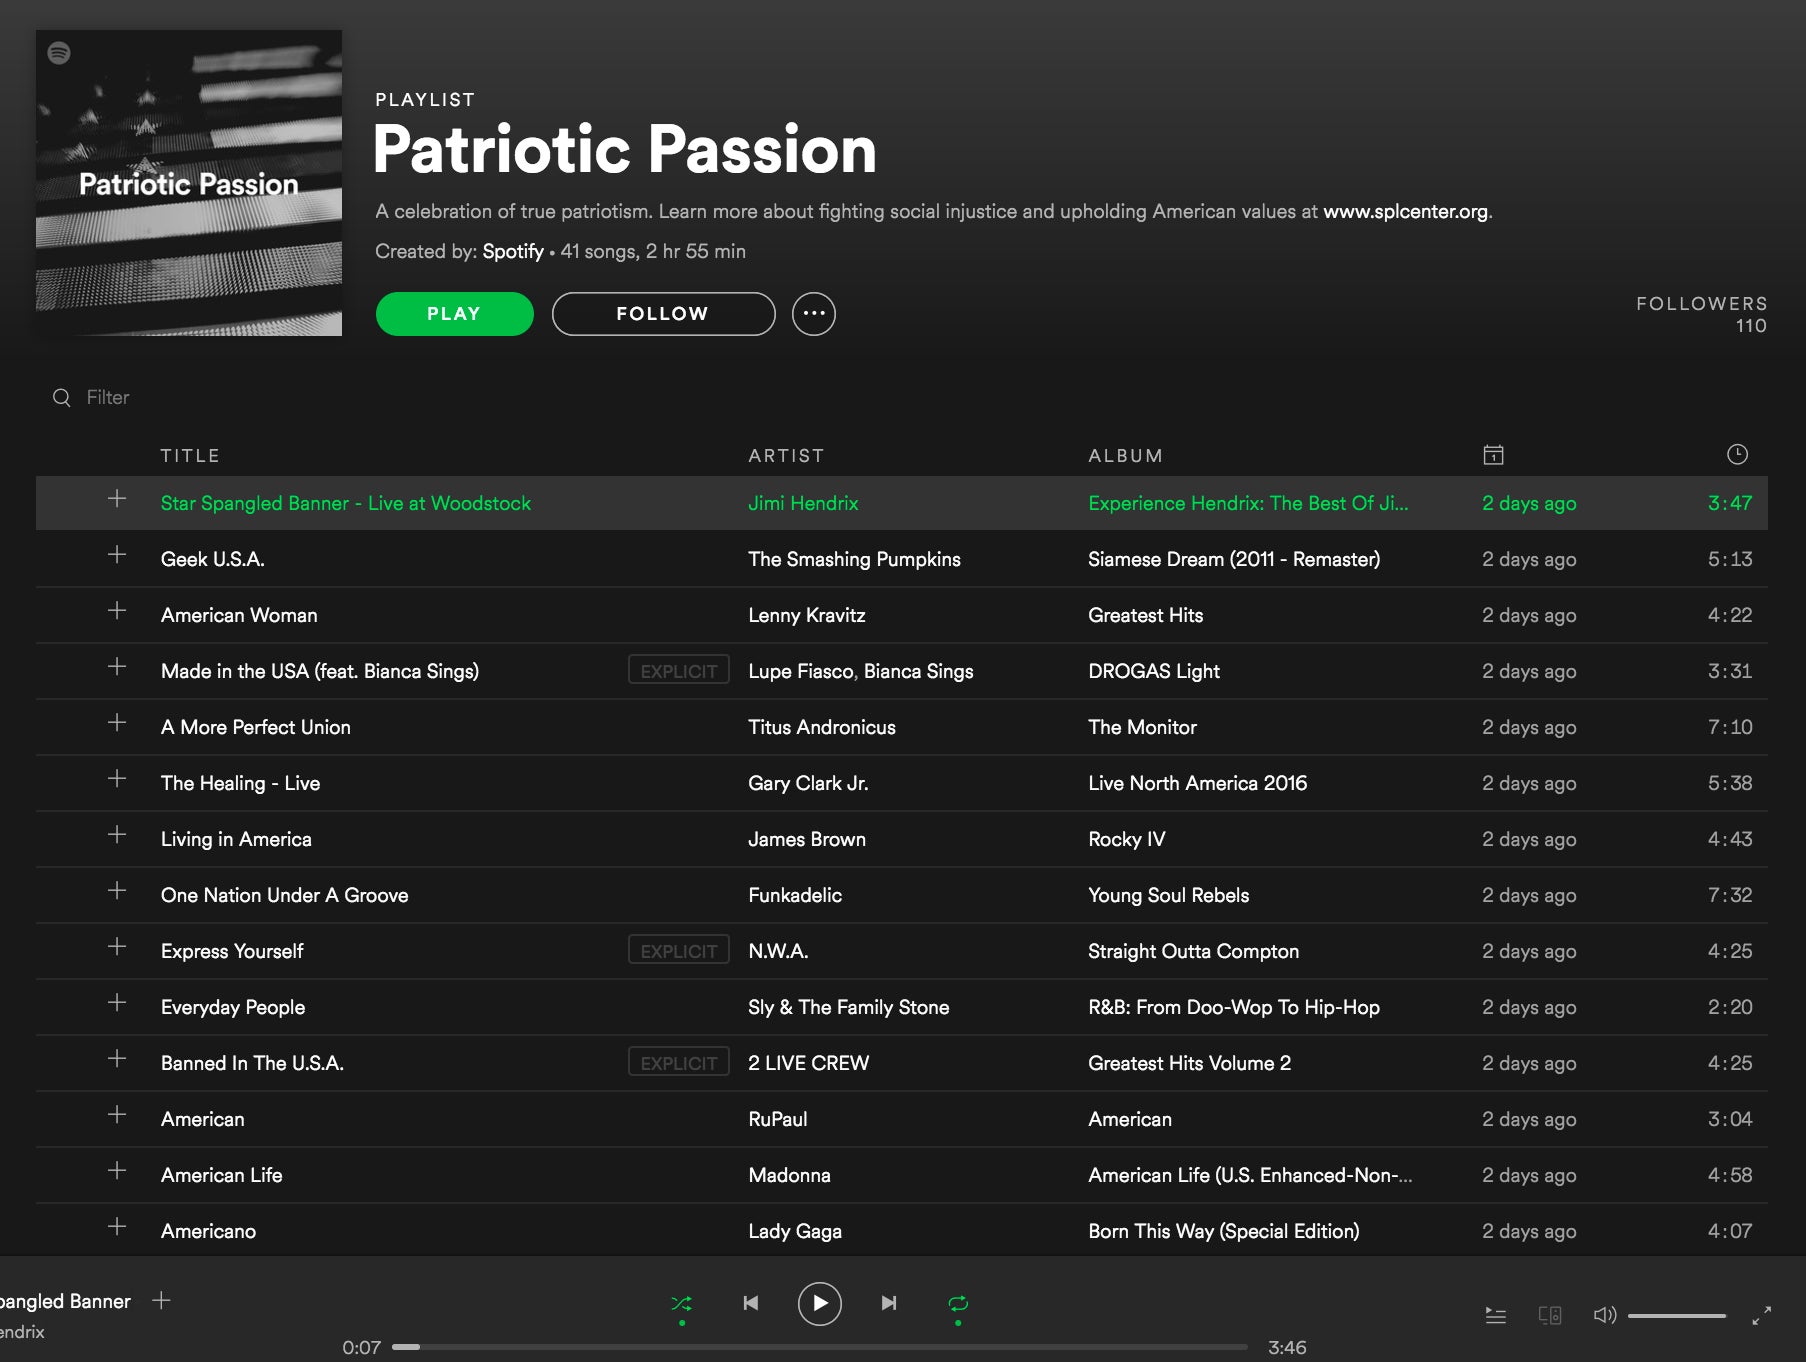Add Star Spangled Banner row to library

[x=117, y=499]
